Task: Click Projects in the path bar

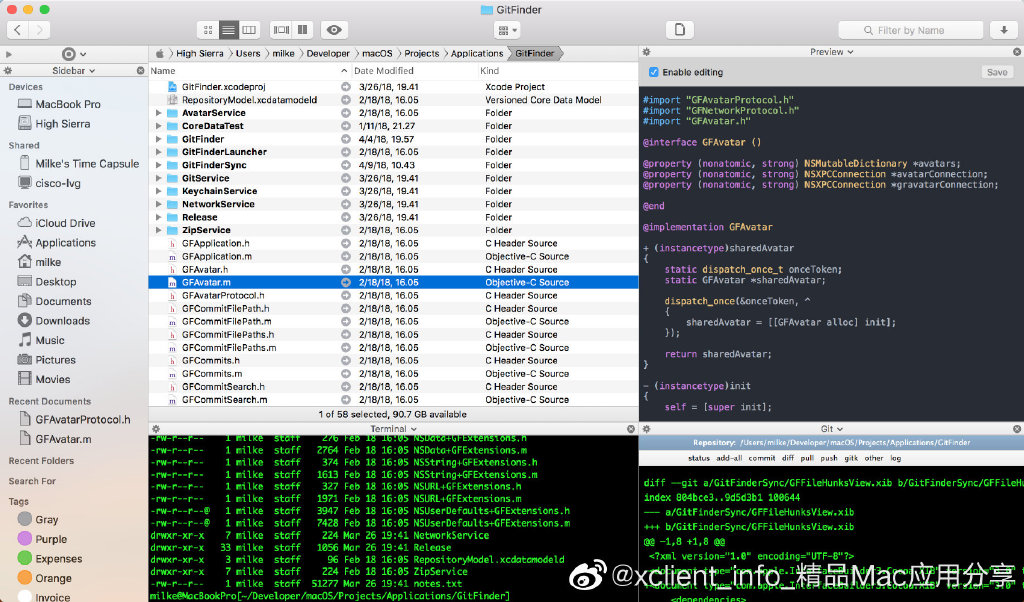Action: click(421, 54)
